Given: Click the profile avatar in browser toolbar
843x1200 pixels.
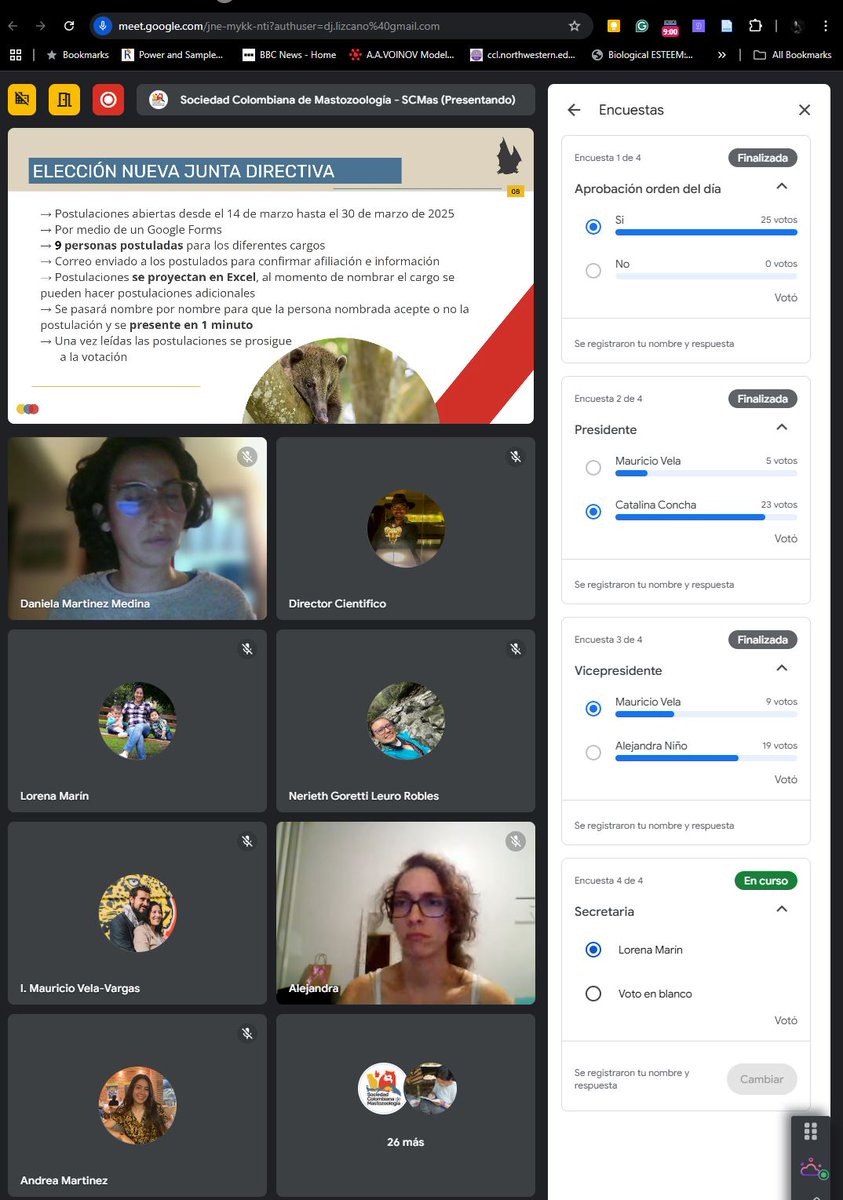Looking at the screenshot, I should 799,26.
